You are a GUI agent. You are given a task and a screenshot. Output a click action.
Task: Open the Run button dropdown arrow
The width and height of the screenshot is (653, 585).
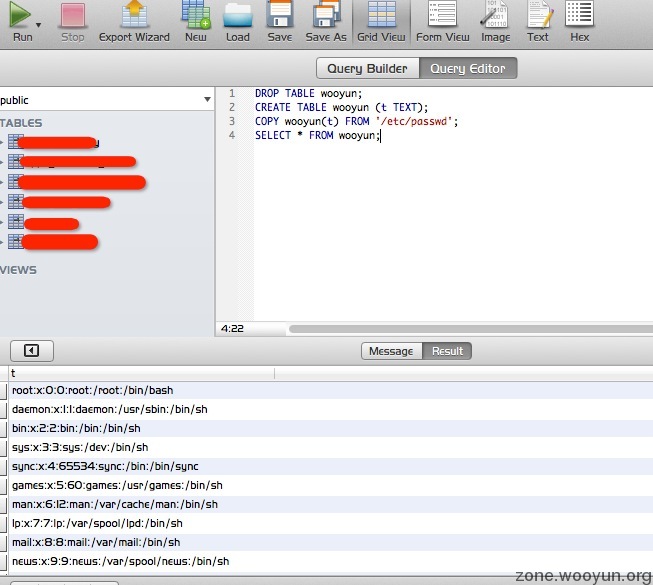point(39,24)
